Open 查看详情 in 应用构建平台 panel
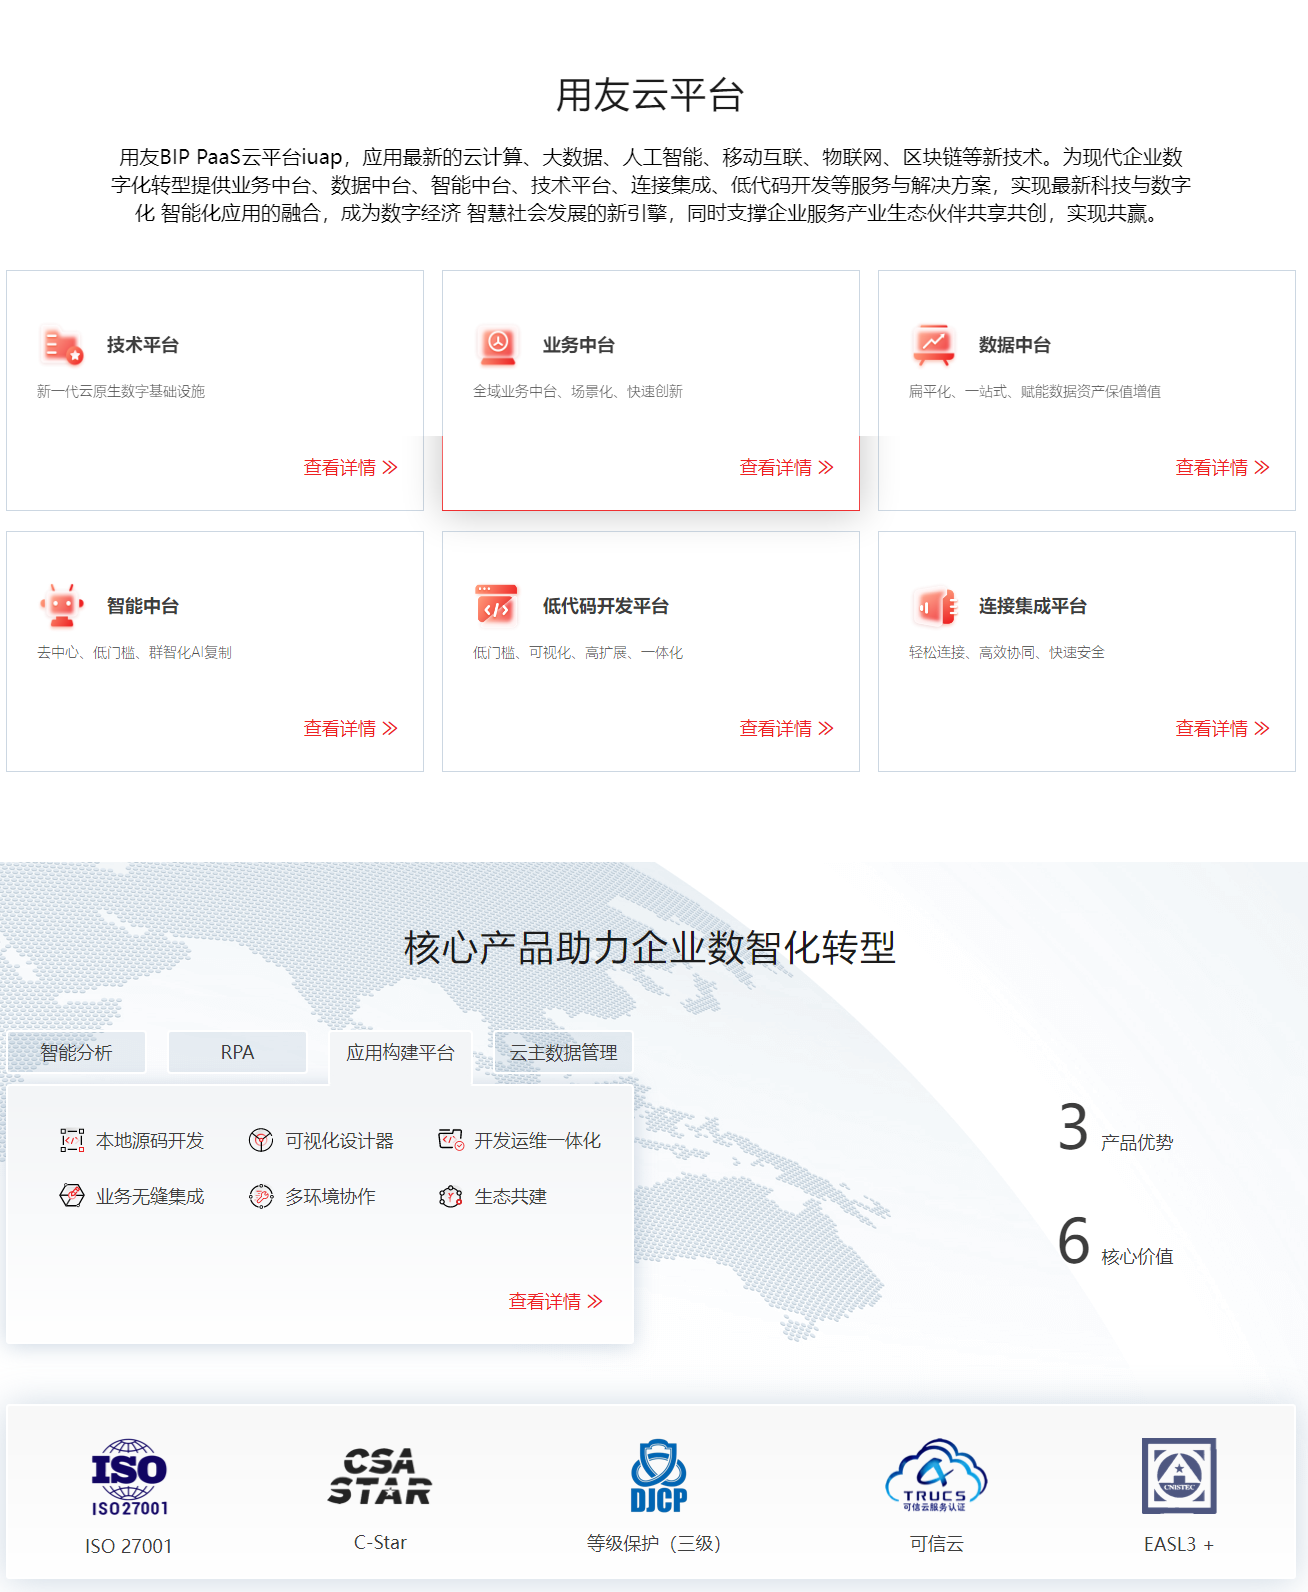The width and height of the screenshot is (1308, 1592). click(556, 1301)
